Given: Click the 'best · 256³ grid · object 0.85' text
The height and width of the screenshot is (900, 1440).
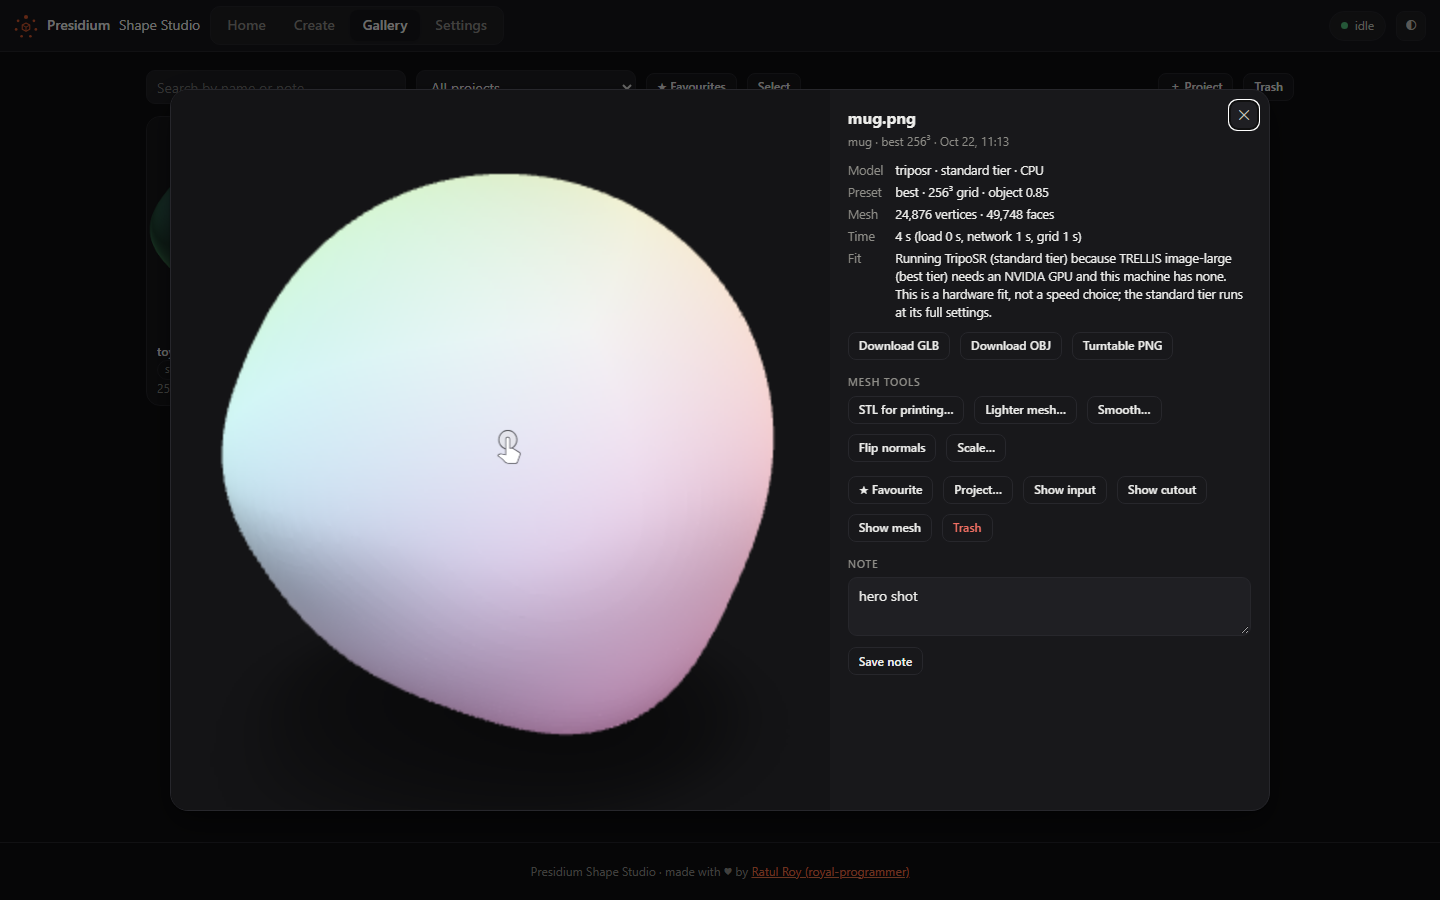Looking at the screenshot, I should (x=972, y=193).
